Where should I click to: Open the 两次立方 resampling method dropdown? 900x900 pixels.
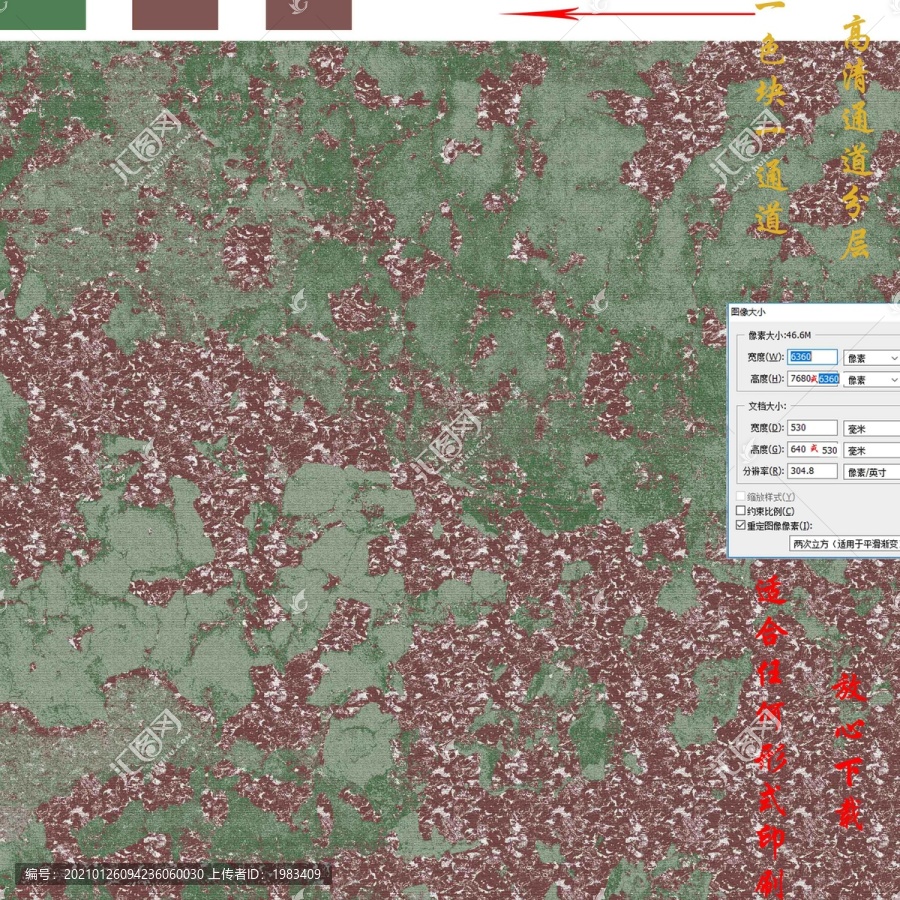point(844,544)
